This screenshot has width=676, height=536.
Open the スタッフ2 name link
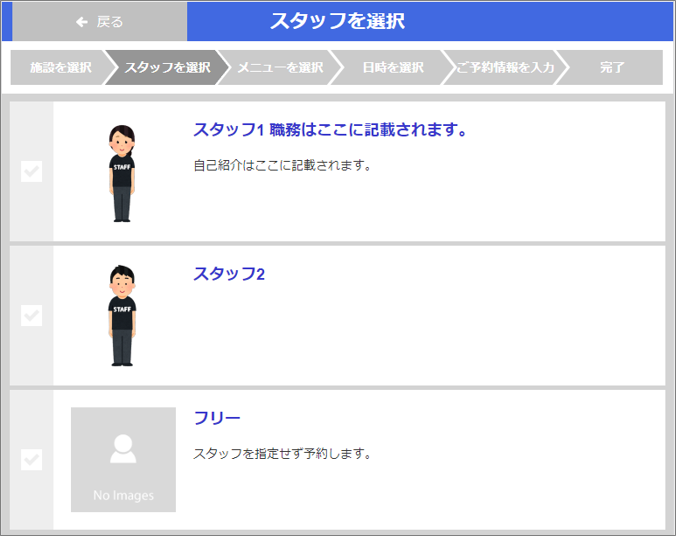(229, 274)
